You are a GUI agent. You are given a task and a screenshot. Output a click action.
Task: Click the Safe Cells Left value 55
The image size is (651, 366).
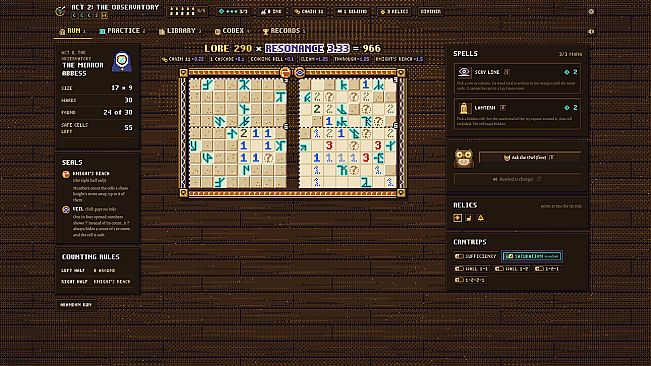click(x=128, y=128)
